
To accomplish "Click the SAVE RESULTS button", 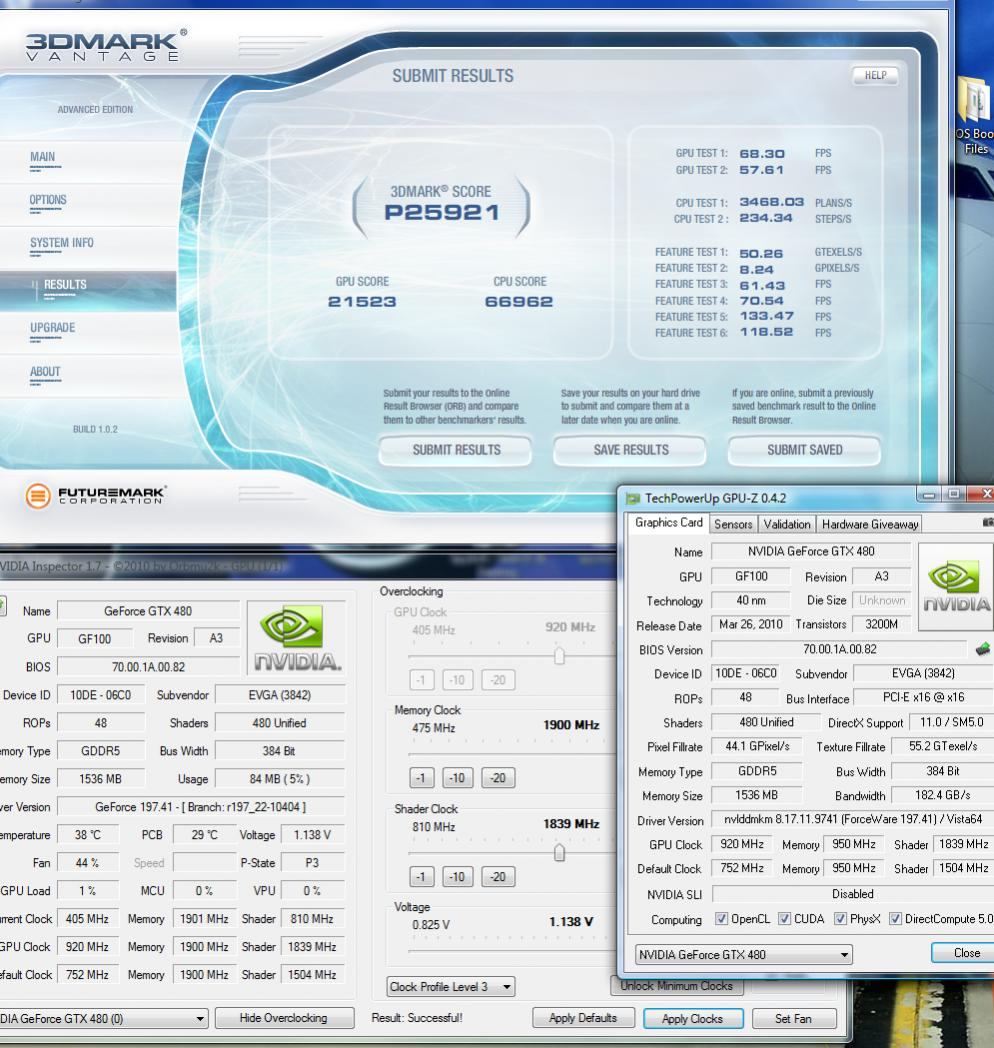I will (x=630, y=450).
